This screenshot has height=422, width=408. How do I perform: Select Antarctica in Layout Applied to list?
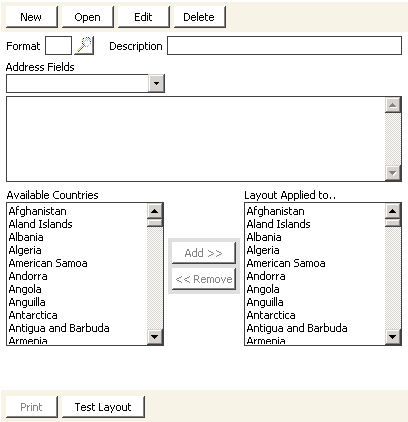(315, 315)
